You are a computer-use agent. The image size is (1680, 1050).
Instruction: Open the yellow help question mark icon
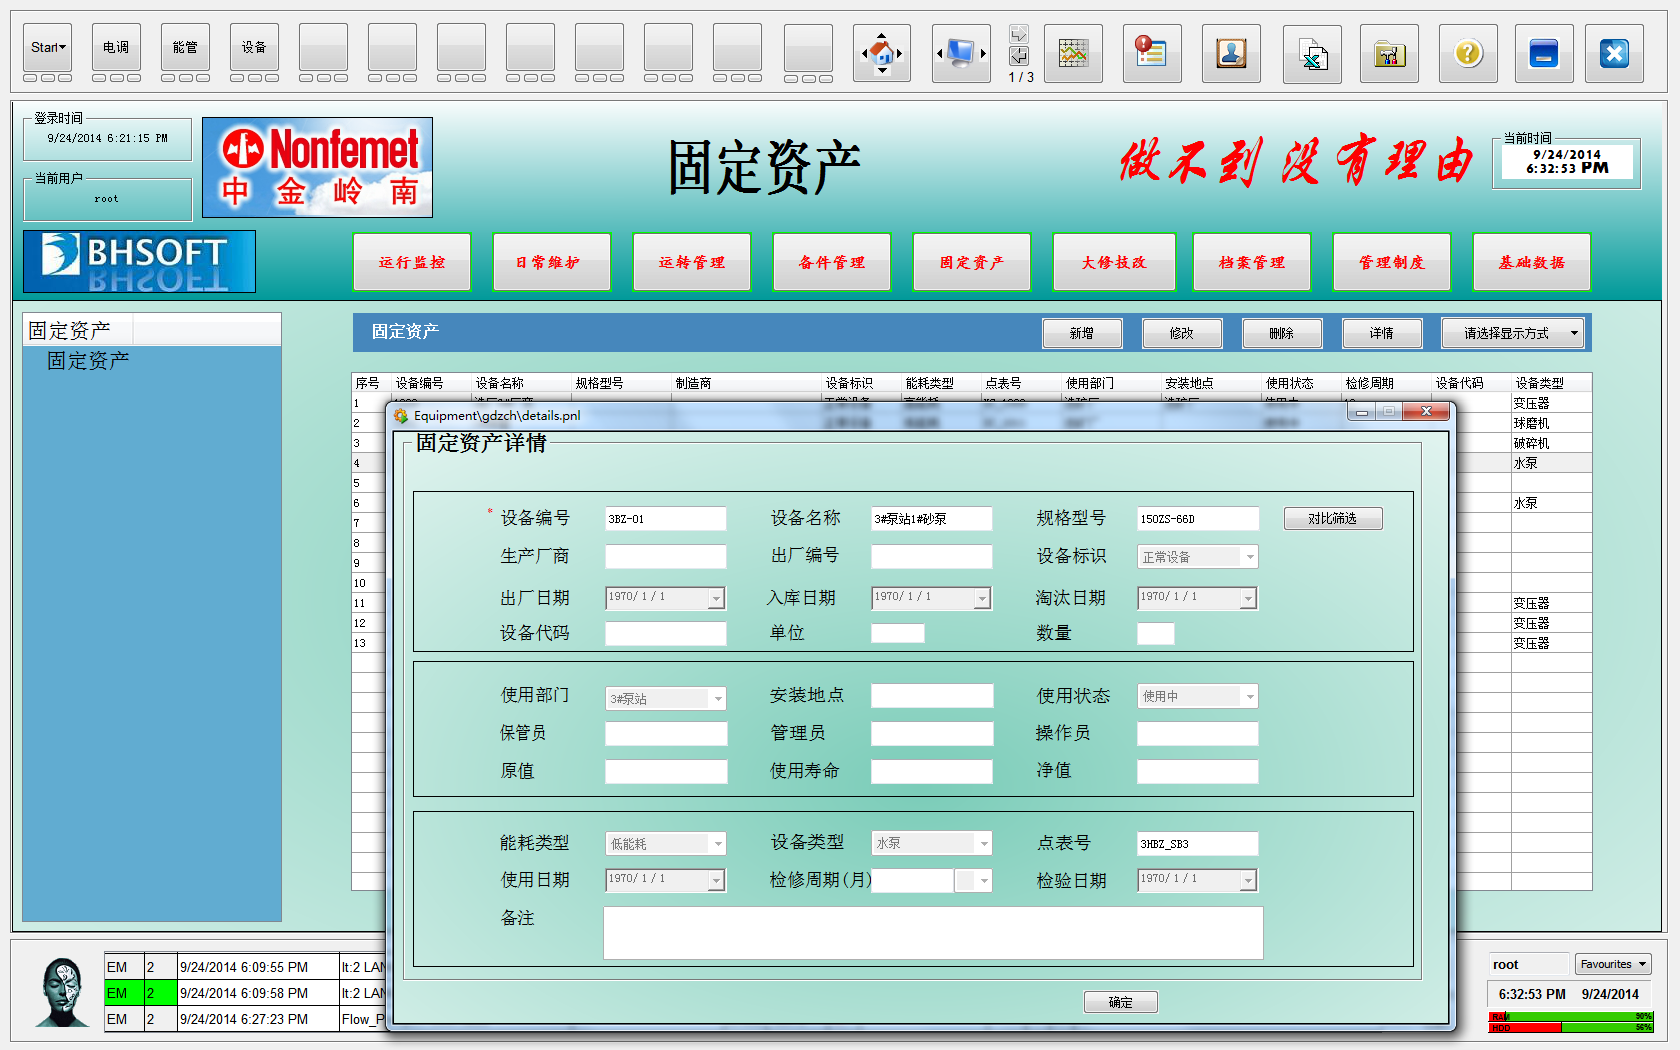click(1468, 53)
